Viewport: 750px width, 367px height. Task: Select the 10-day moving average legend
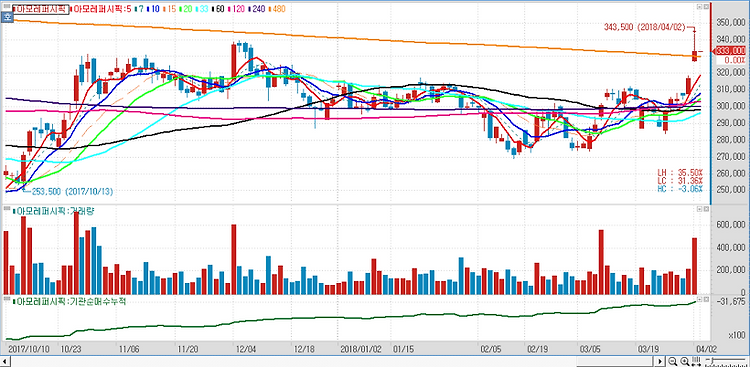[x=153, y=9]
